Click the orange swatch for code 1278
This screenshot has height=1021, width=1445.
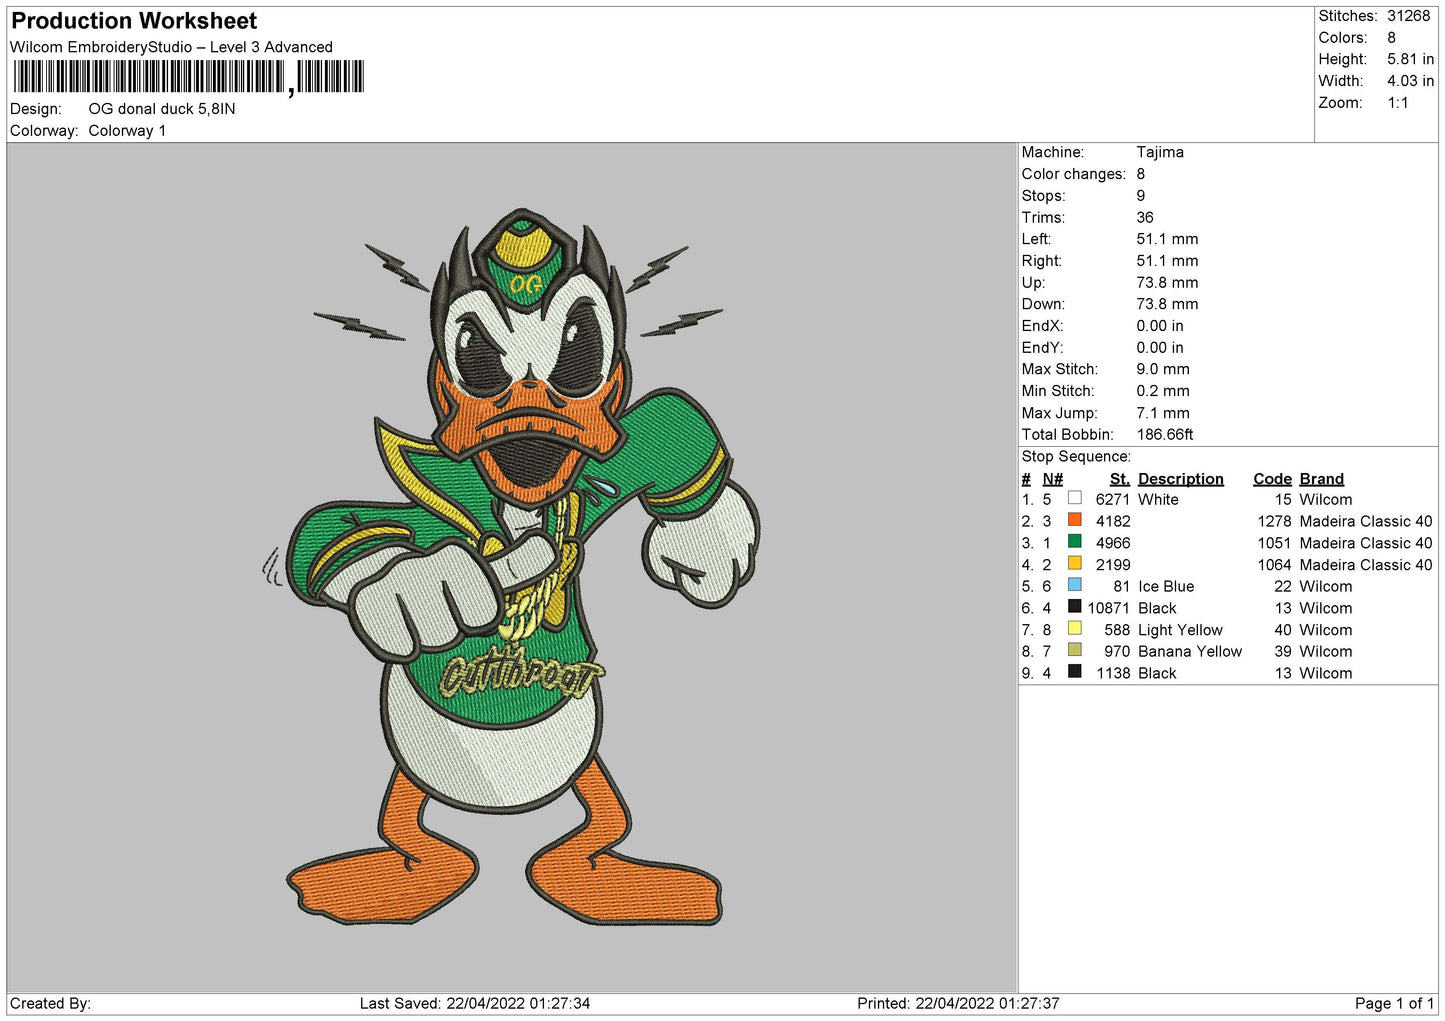(1074, 520)
